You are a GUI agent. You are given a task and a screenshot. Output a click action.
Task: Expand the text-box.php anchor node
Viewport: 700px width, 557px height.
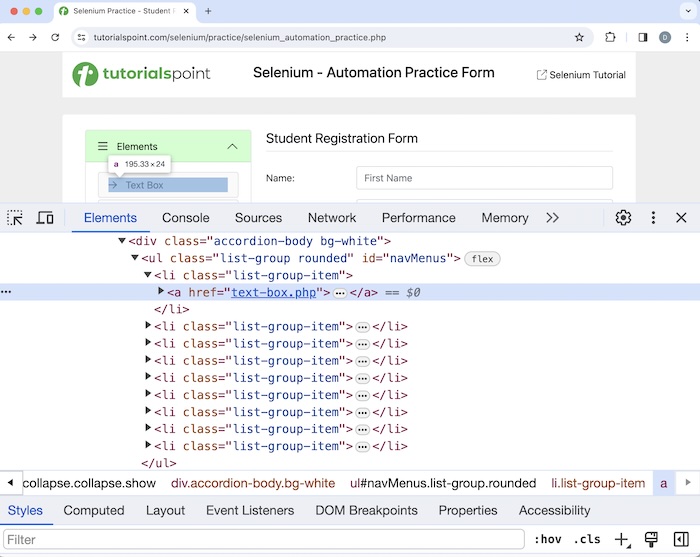click(x=161, y=292)
